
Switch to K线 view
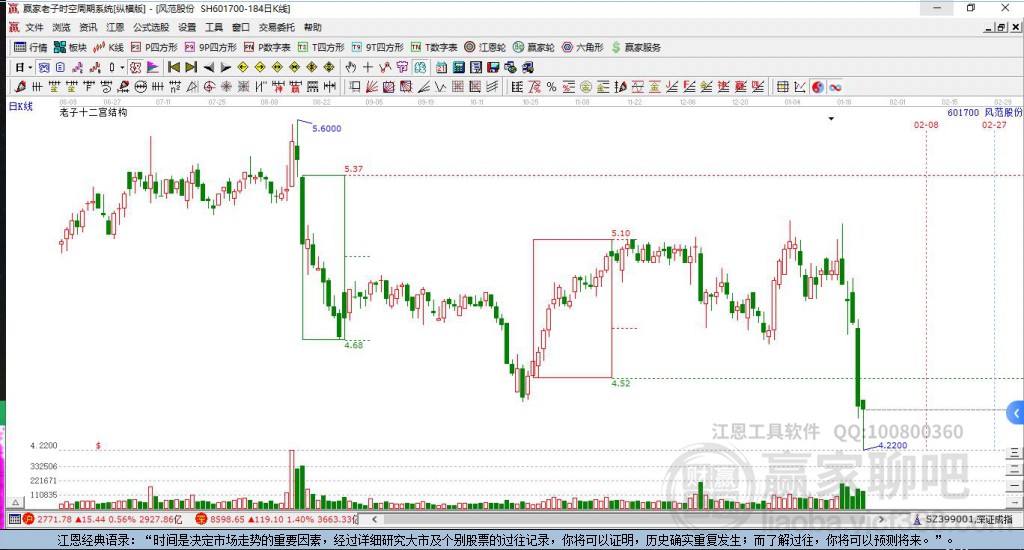(x=108, y=47)
